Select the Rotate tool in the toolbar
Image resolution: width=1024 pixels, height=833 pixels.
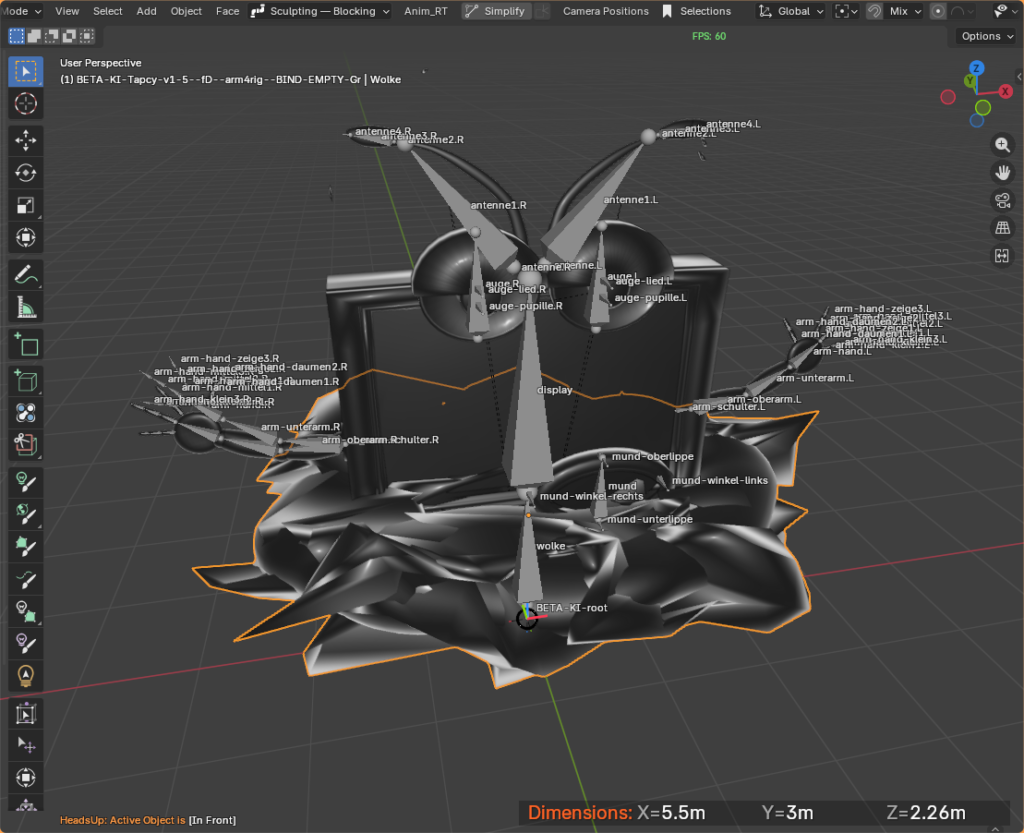point(26,172)
